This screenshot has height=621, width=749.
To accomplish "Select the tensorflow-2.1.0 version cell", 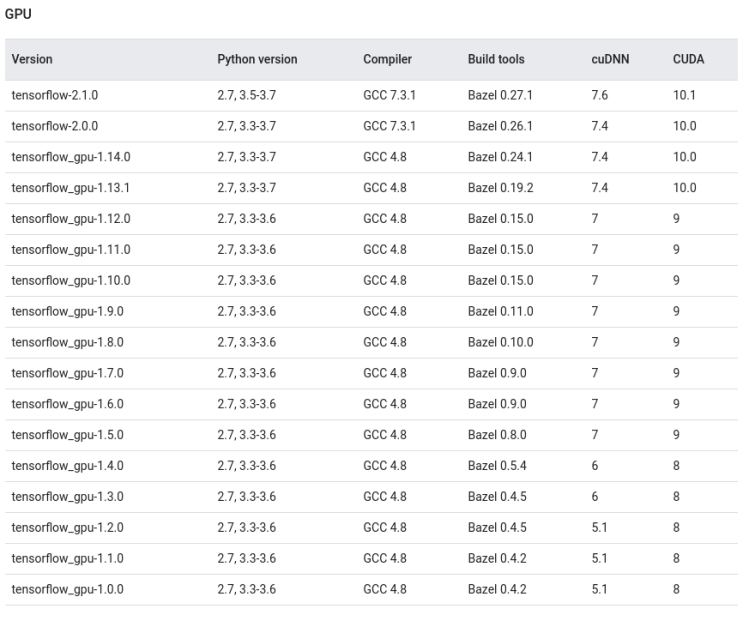I will (55, 95).
